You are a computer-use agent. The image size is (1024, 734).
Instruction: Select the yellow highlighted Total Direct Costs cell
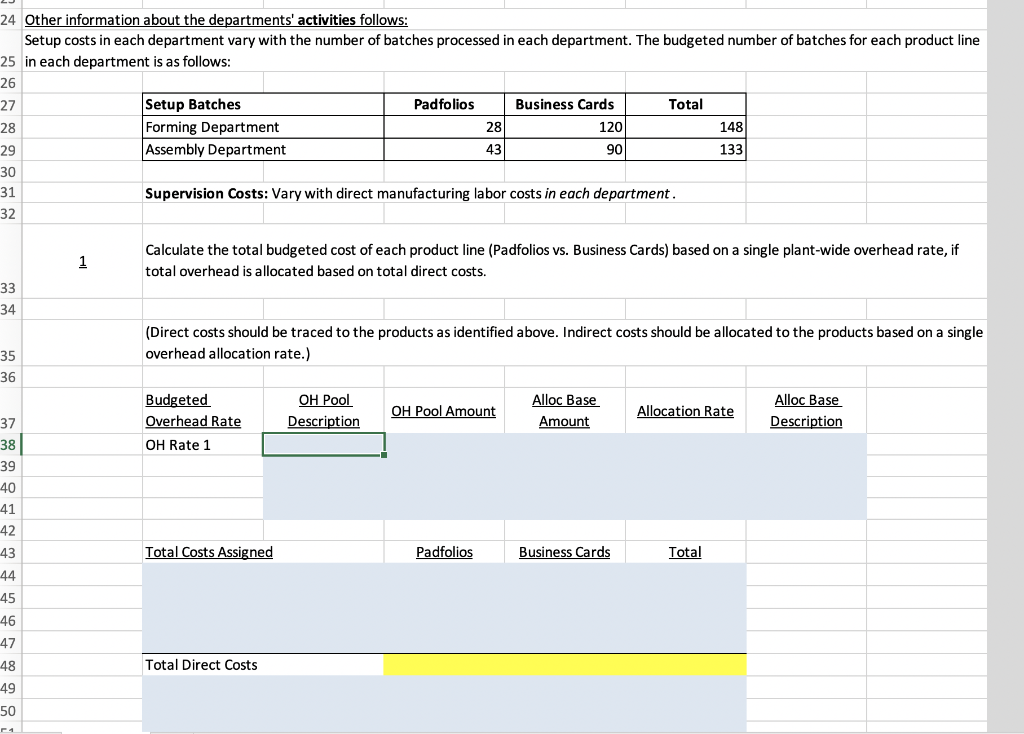[x=564, y=664]
